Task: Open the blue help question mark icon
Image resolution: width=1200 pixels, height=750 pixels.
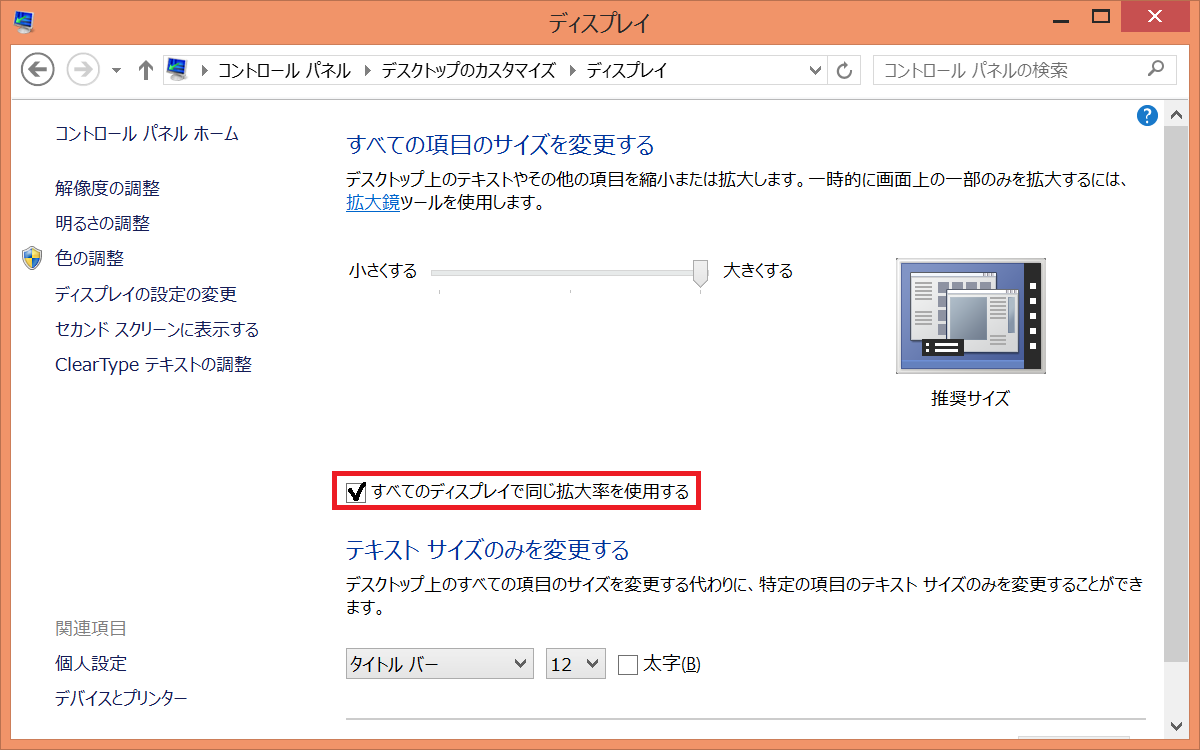Action: tap(1147, 115)
